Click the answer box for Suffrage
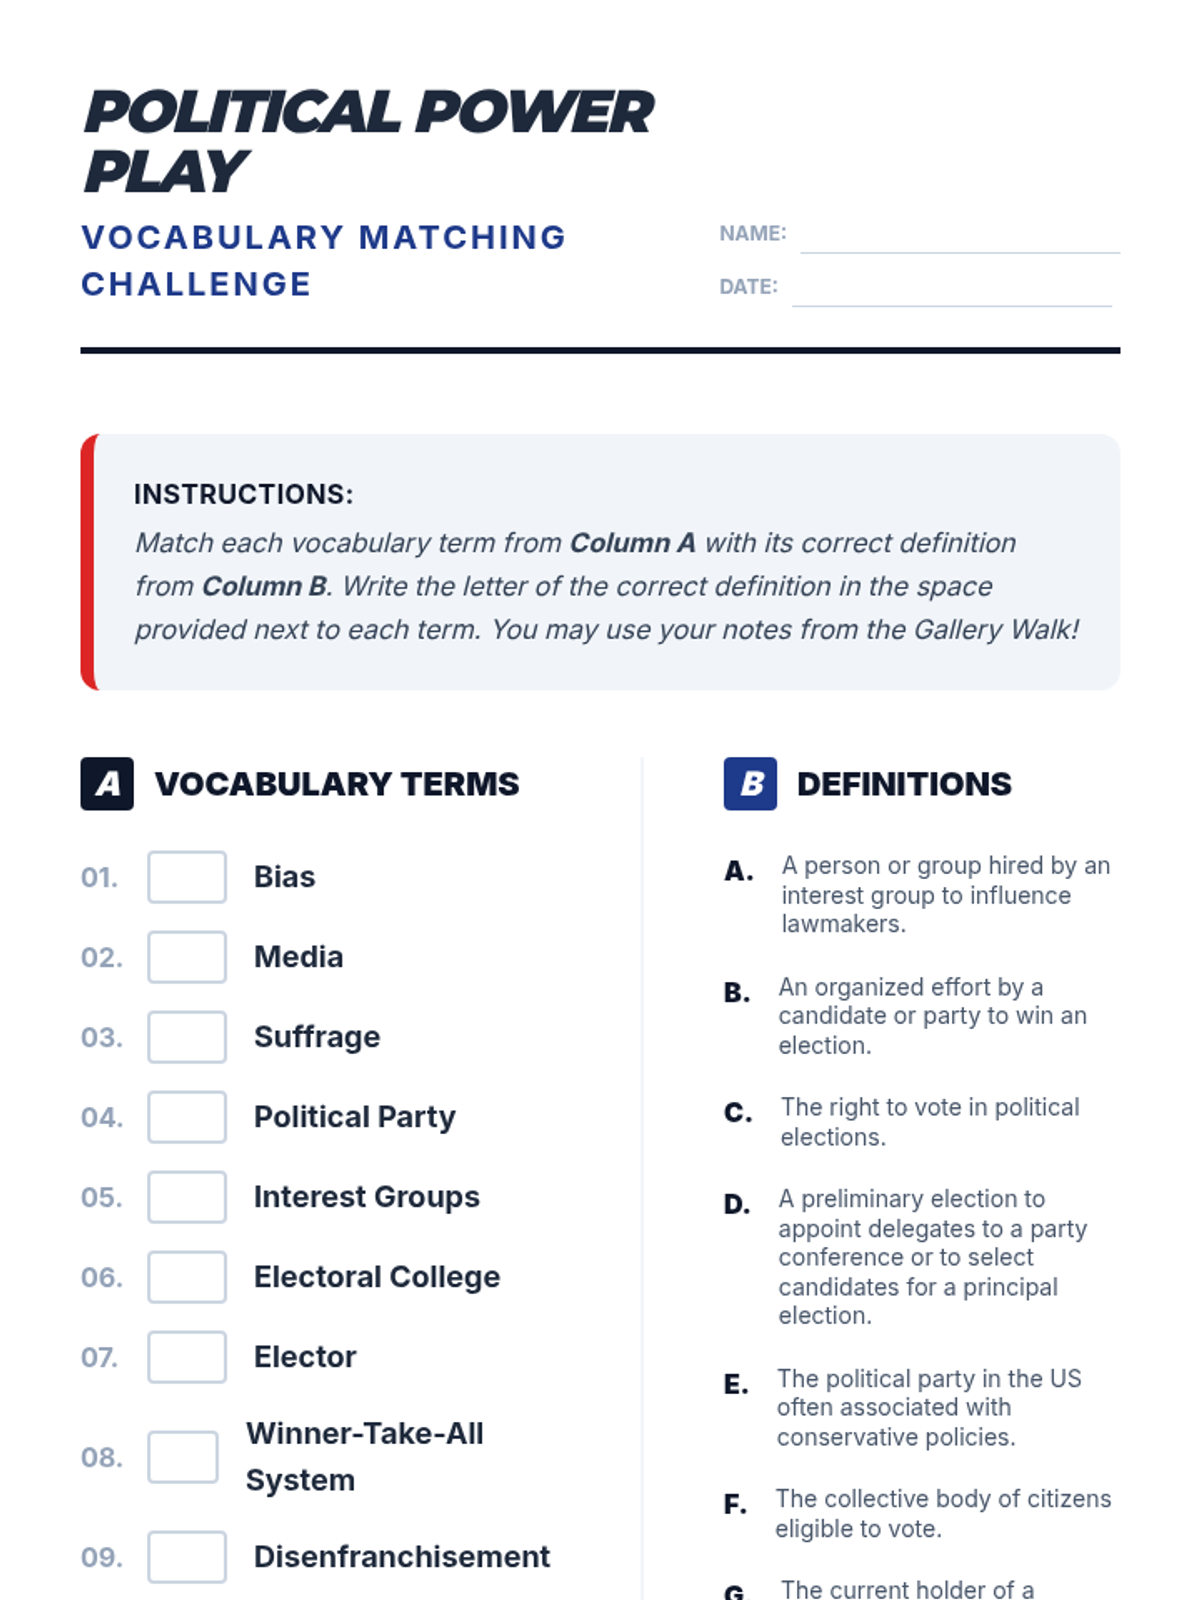This screenshot has width=1200, height=1600. (187, 1037)
